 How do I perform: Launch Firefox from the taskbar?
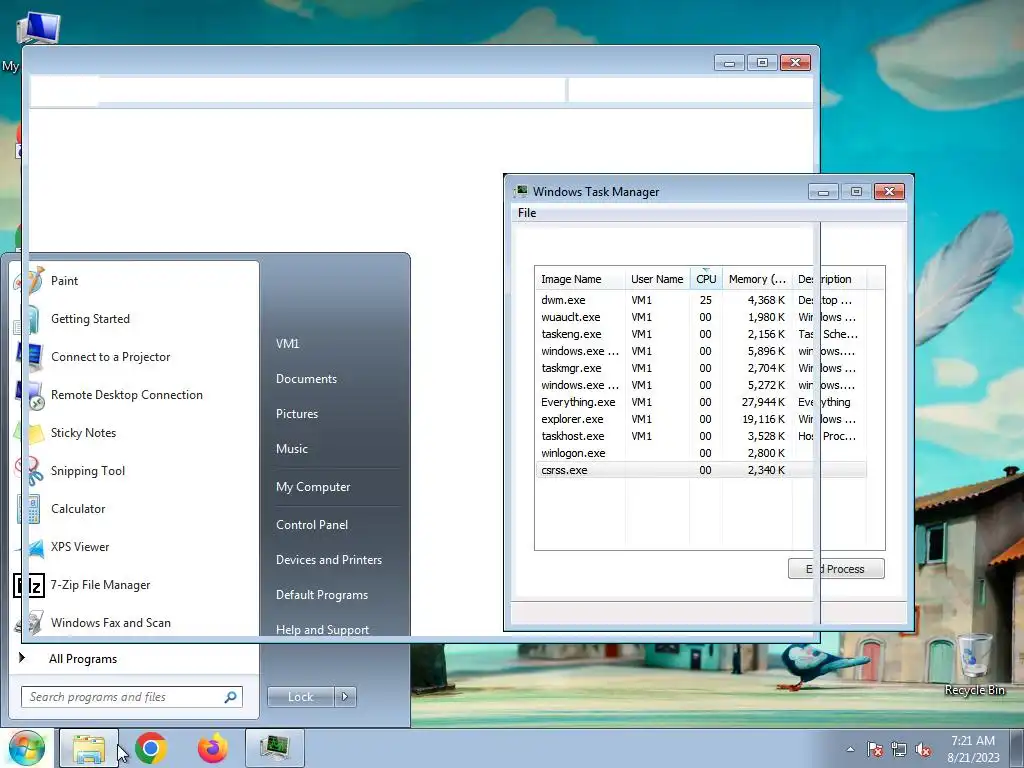click(213, 748)
